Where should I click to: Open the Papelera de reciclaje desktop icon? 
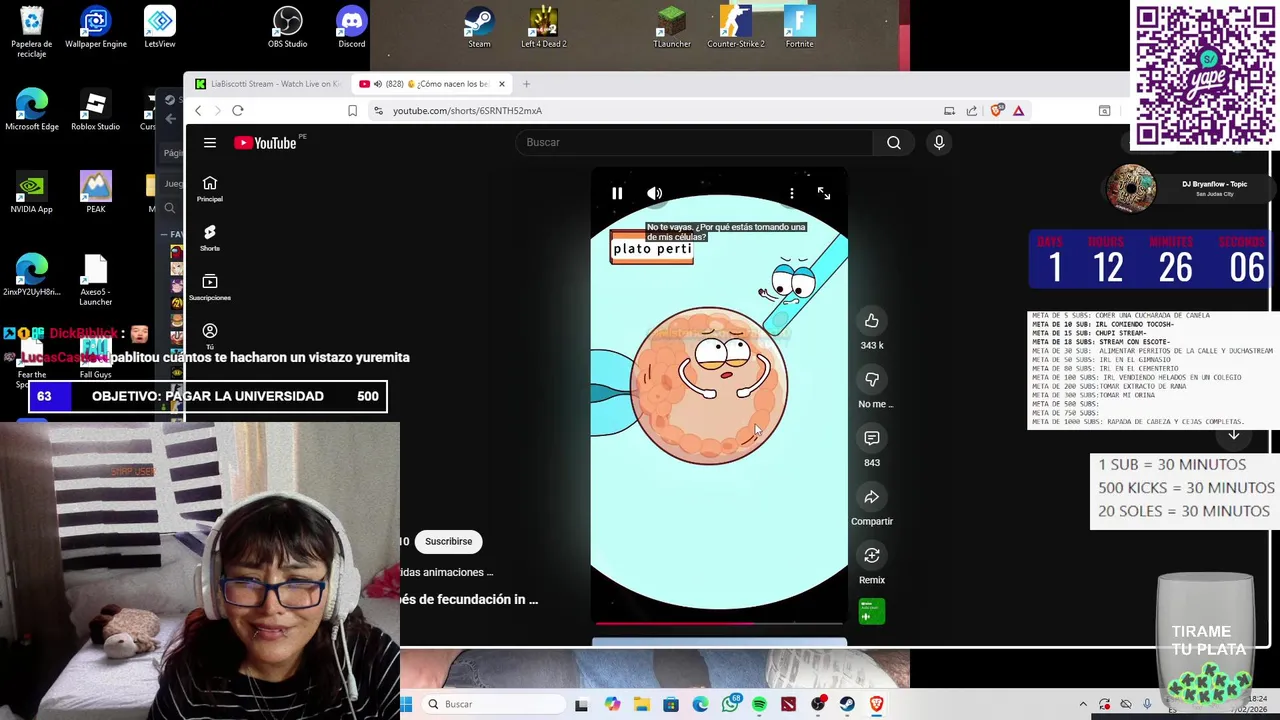(32, 32)
